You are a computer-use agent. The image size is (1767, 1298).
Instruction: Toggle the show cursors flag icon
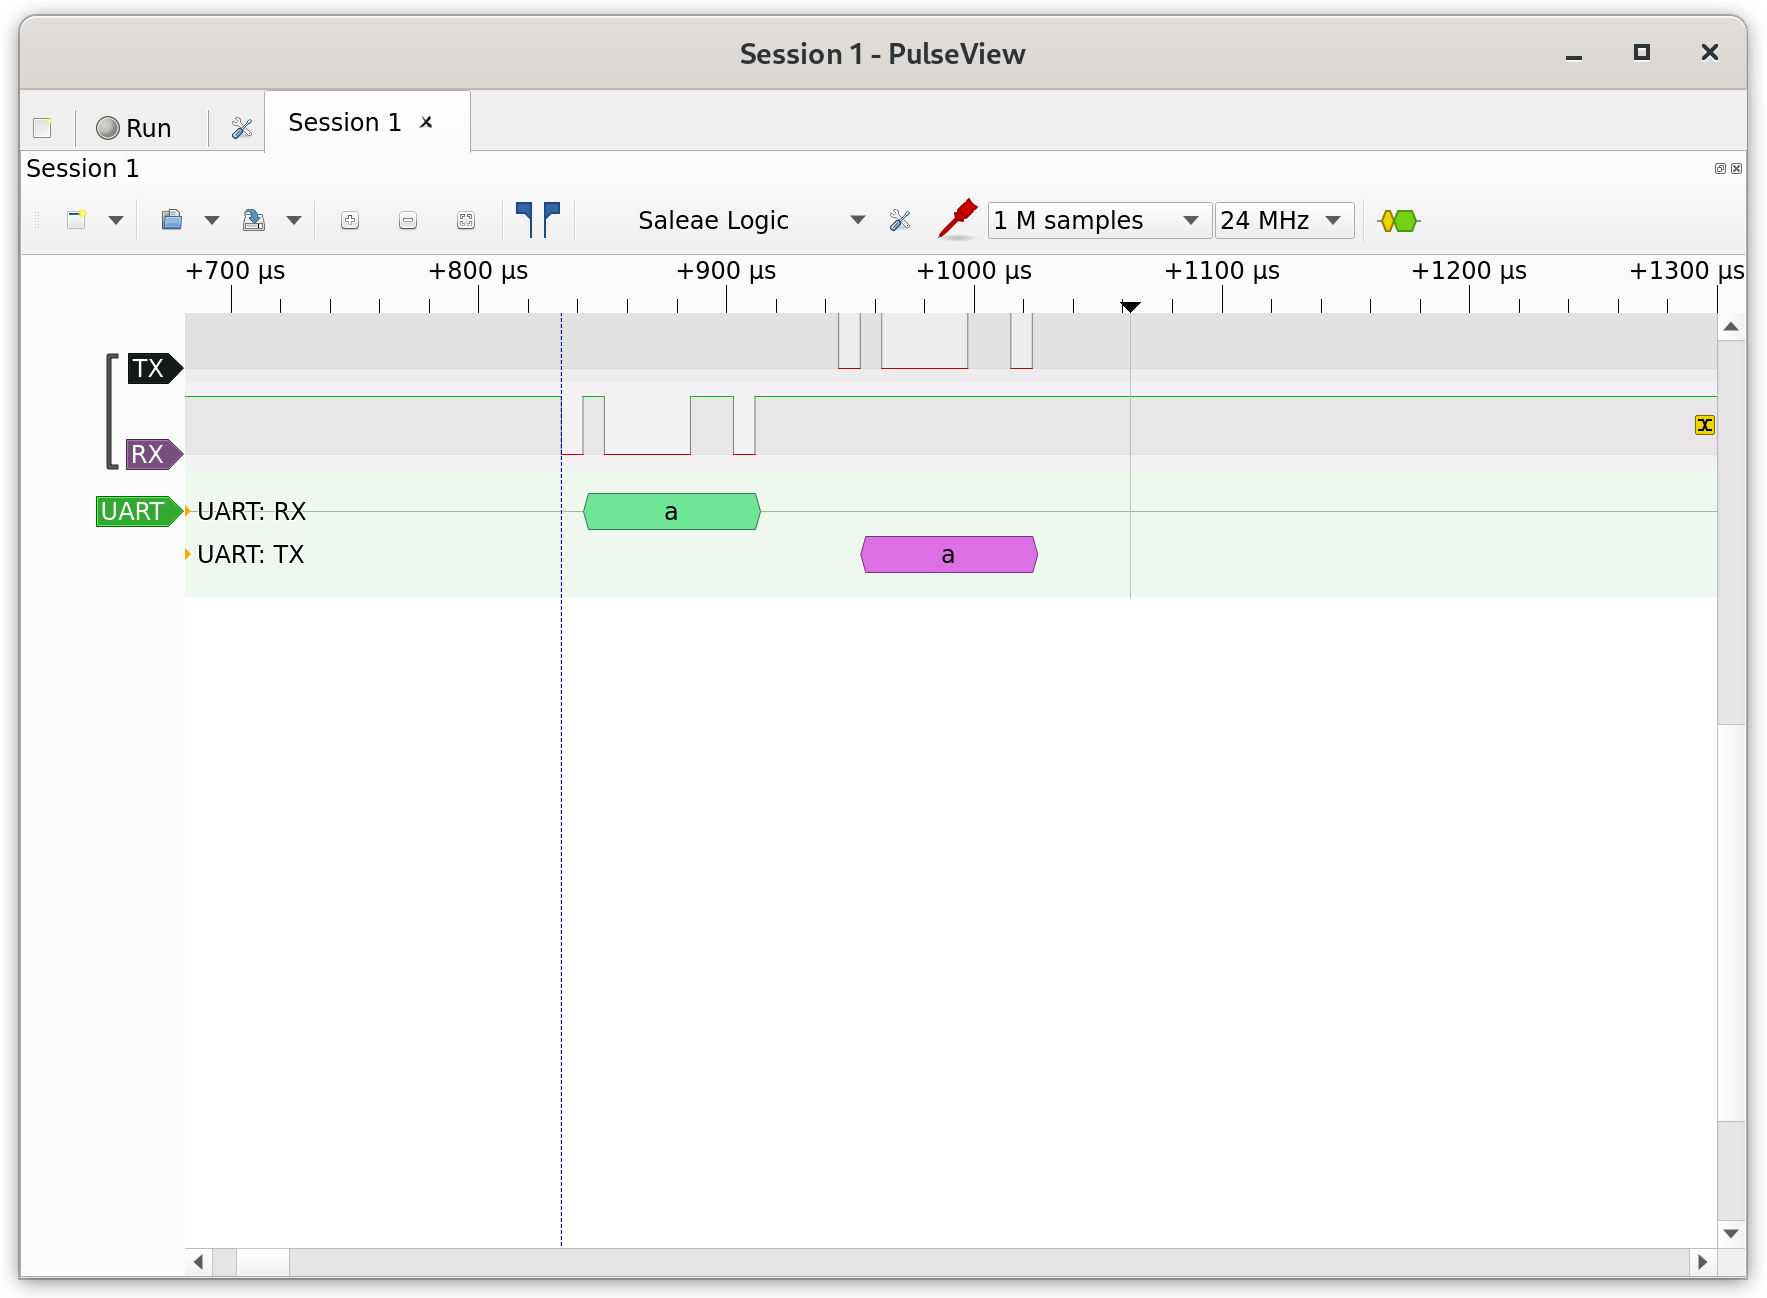pyautogui.click(x=538, y=220)
